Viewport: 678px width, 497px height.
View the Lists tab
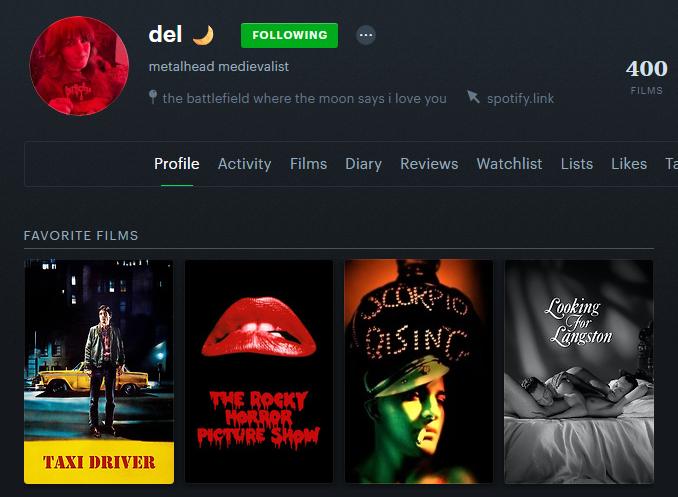point(576,164)
